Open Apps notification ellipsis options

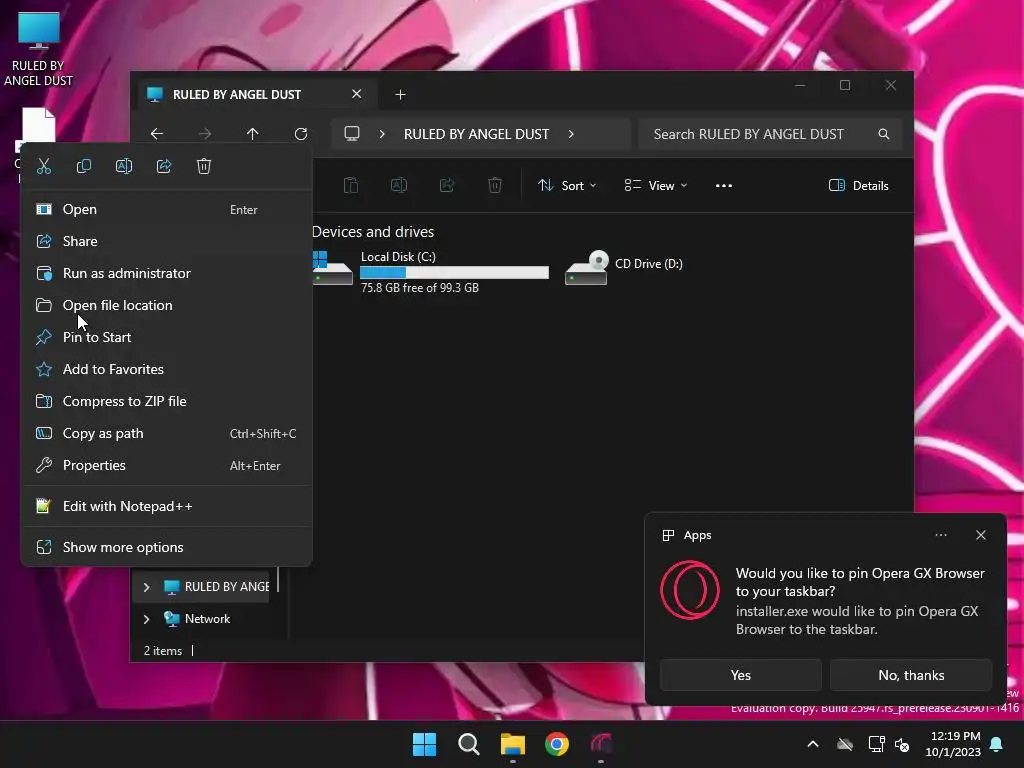[x=941, y=535]
